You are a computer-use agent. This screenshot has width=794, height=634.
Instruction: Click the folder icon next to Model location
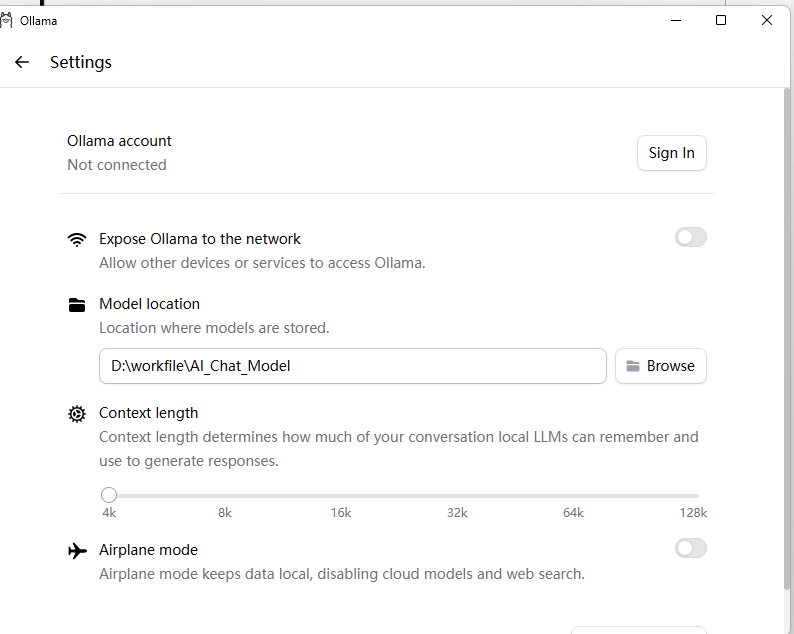pyautogui.click(x=77, y=305)
